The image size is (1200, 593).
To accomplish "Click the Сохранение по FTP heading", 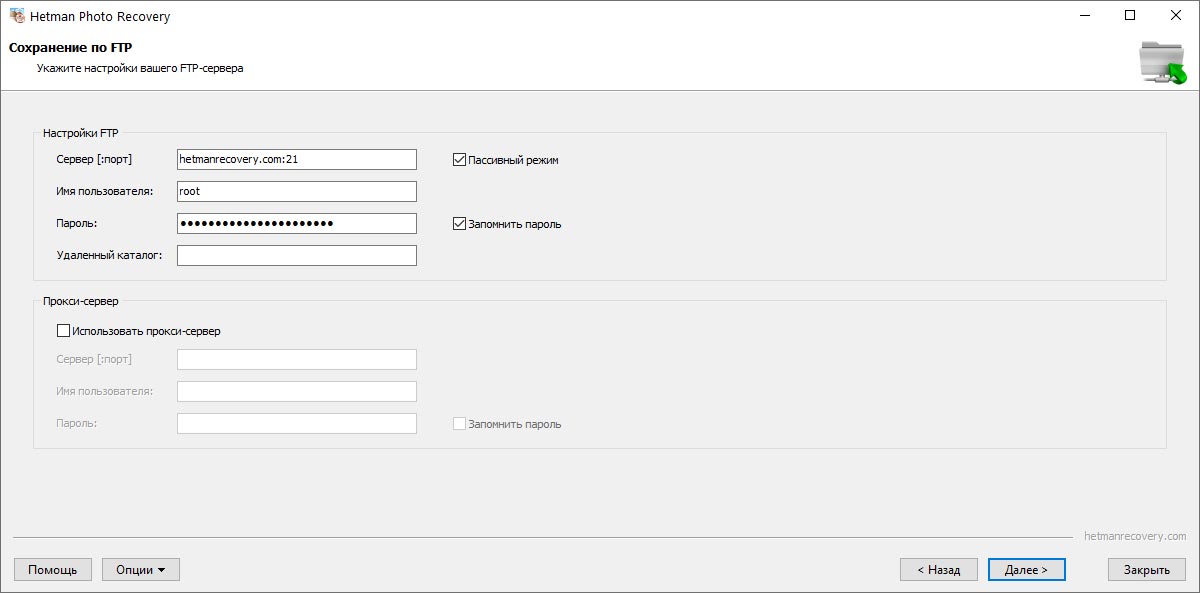I will pyautogui.click(x=71, y=47).
